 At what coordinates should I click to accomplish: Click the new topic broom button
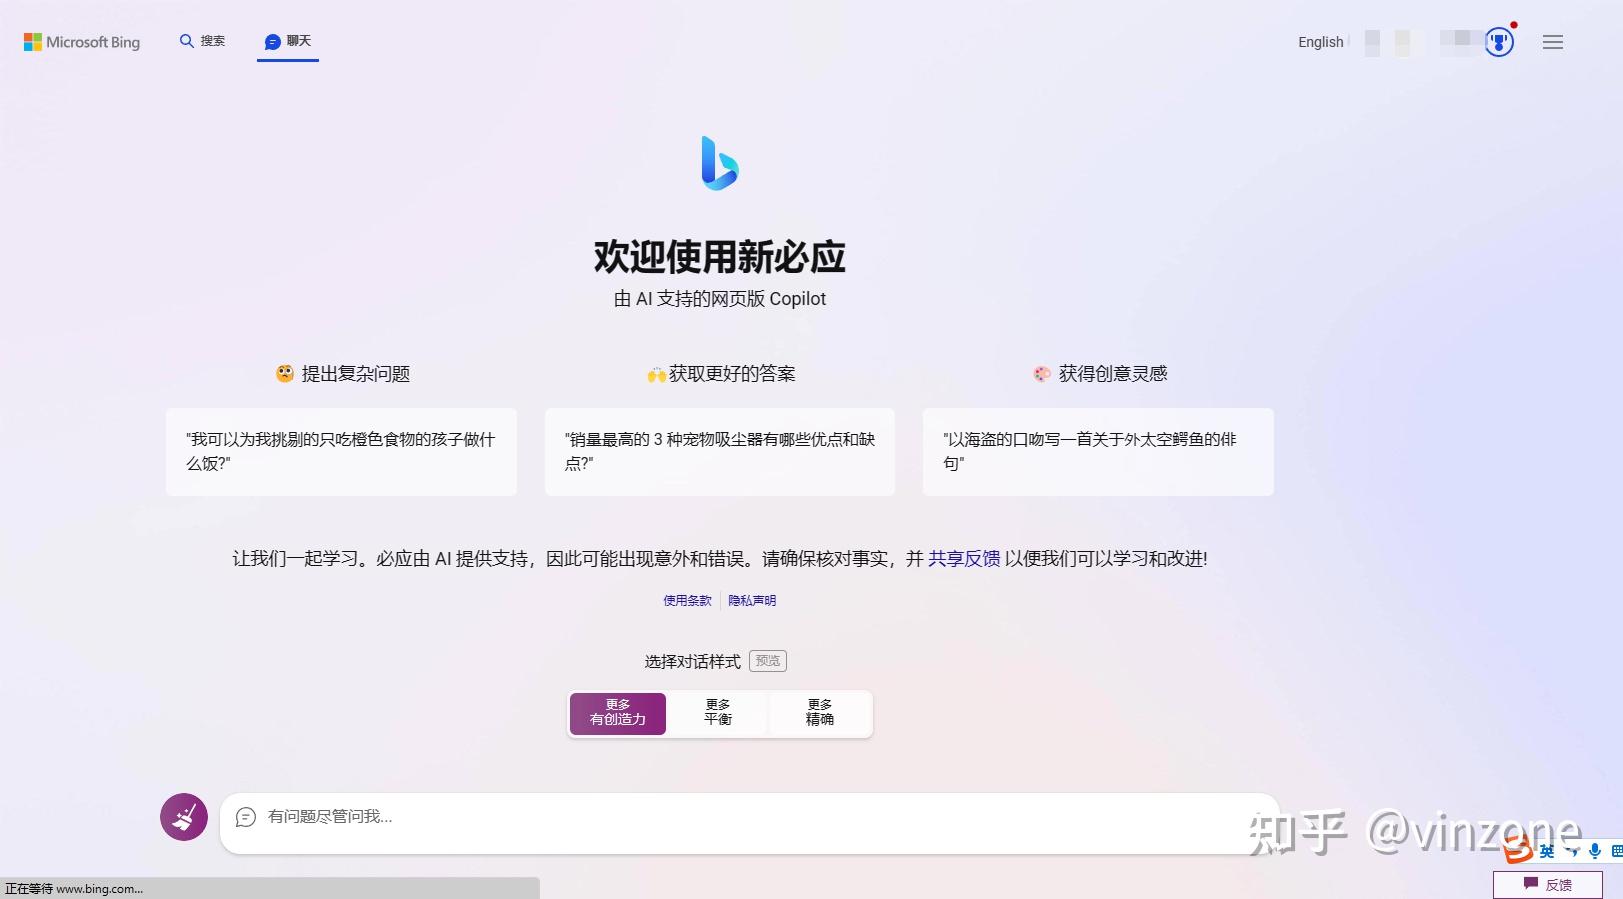(184, 817)
